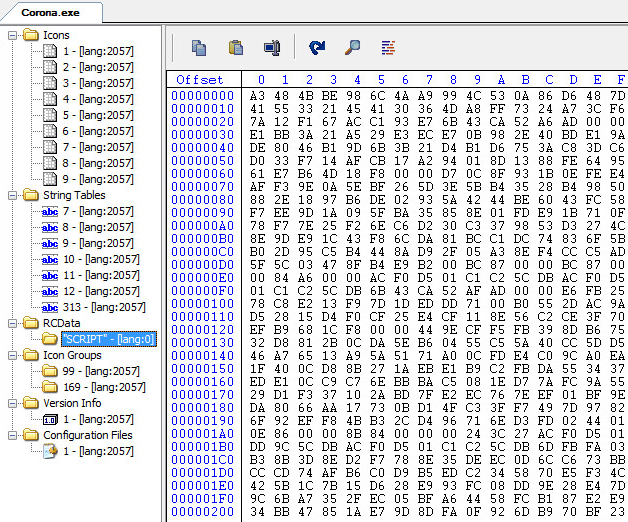This screenshot has height=522, width=628.
Task: Select icon group 169 - [lang:2057]
Action: coord(104,387)
